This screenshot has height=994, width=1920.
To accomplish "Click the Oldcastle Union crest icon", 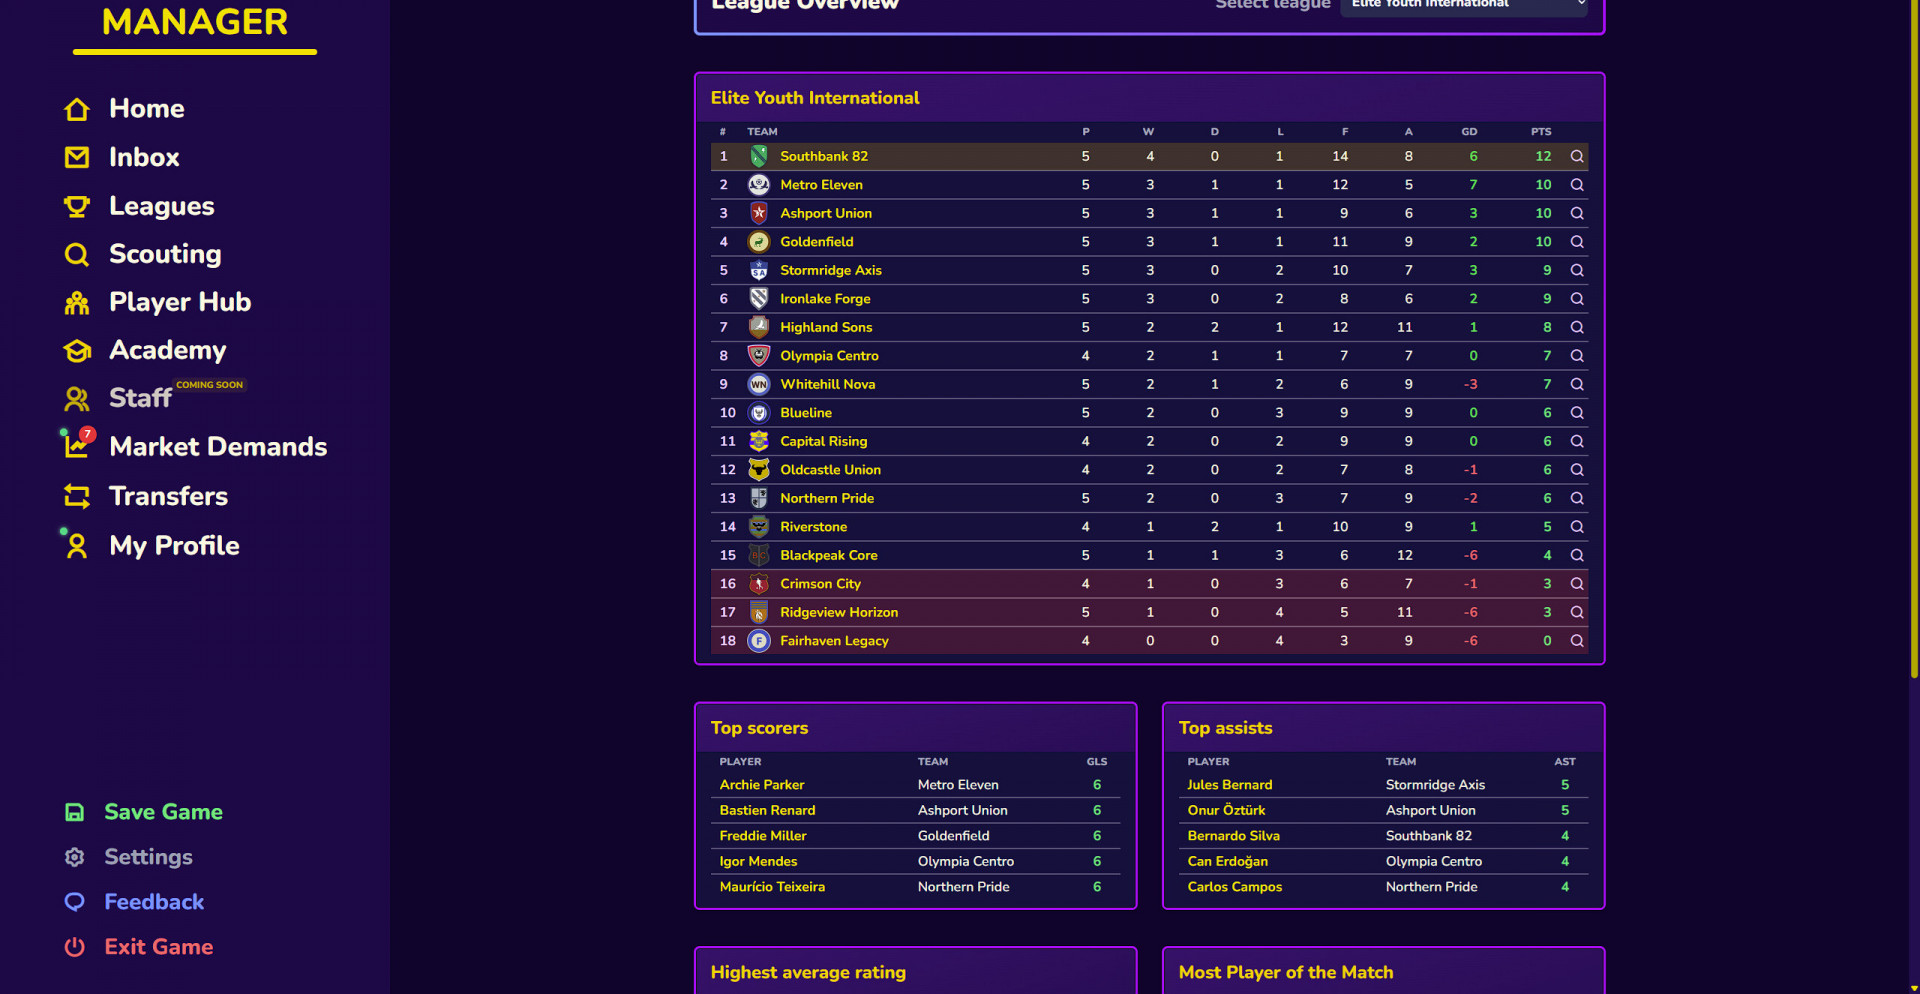I will tap(759, 470).
